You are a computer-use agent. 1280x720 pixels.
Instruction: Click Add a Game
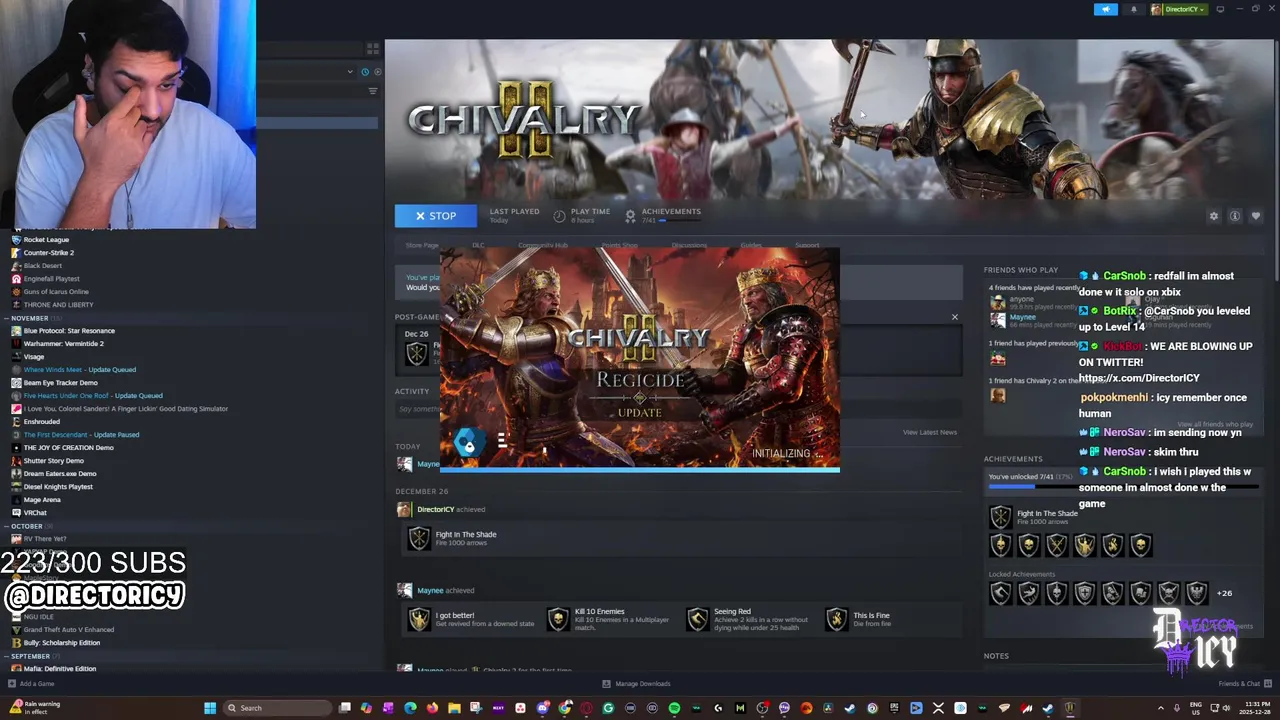(31, 684)
